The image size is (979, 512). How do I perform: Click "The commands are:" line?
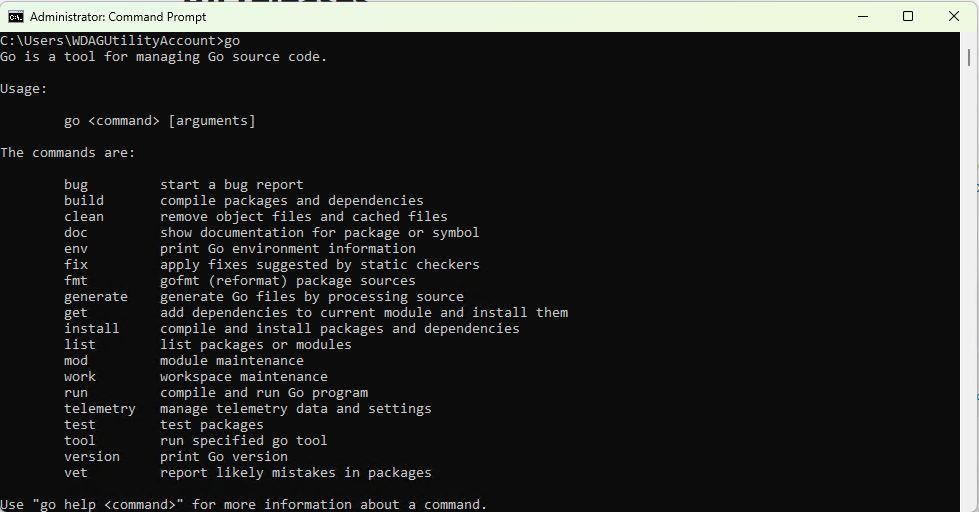click(67, 152)
